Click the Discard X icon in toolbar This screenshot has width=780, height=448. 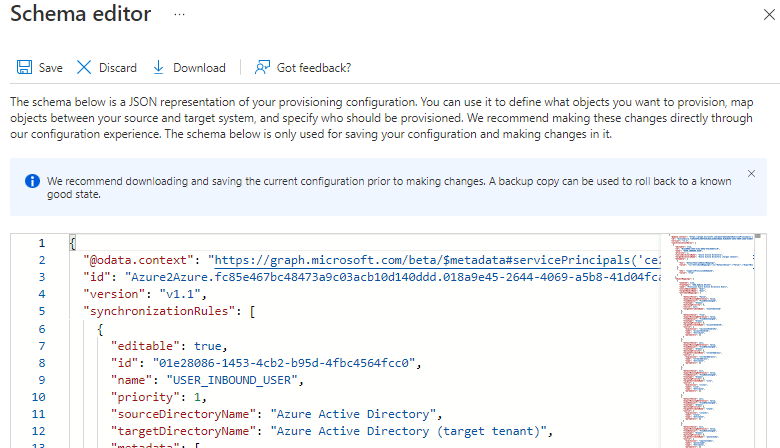point(84,68)
